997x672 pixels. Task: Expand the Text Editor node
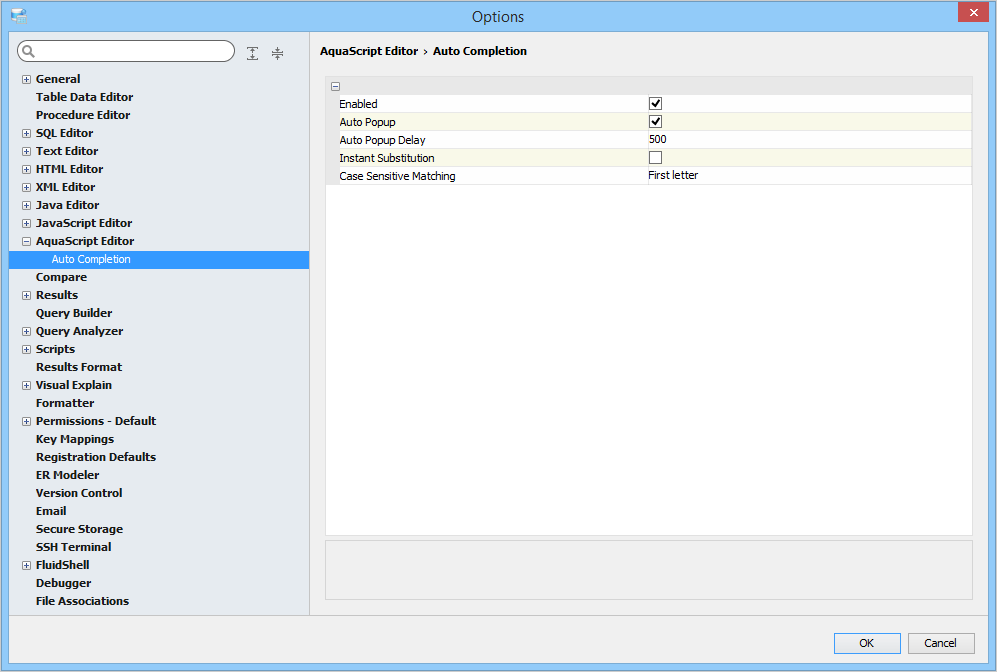click(x=26, y=151)
